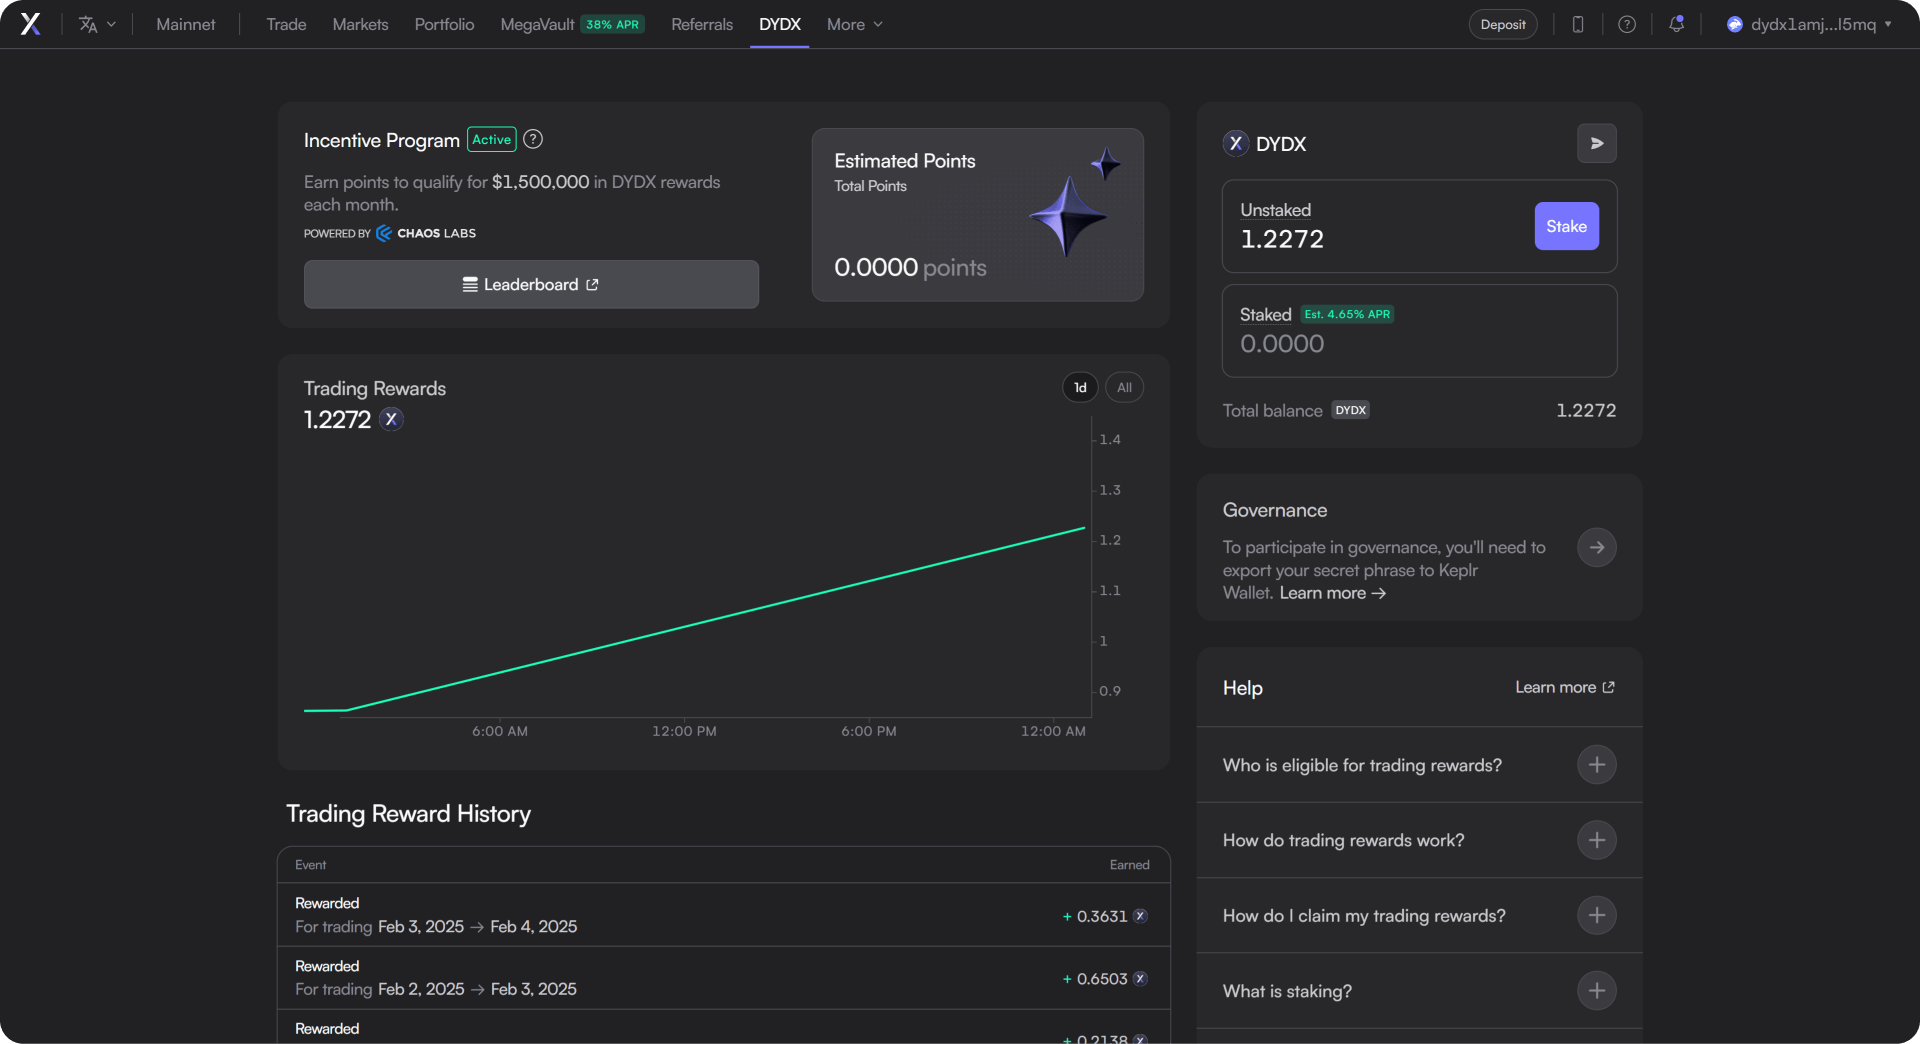This screenshot has width=1920, height=1044.
Task: Open the Portfolio tab
Action: pos(443,24)
